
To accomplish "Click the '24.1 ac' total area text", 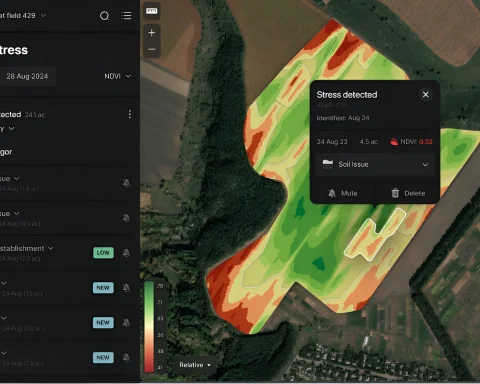I will 35,115.
